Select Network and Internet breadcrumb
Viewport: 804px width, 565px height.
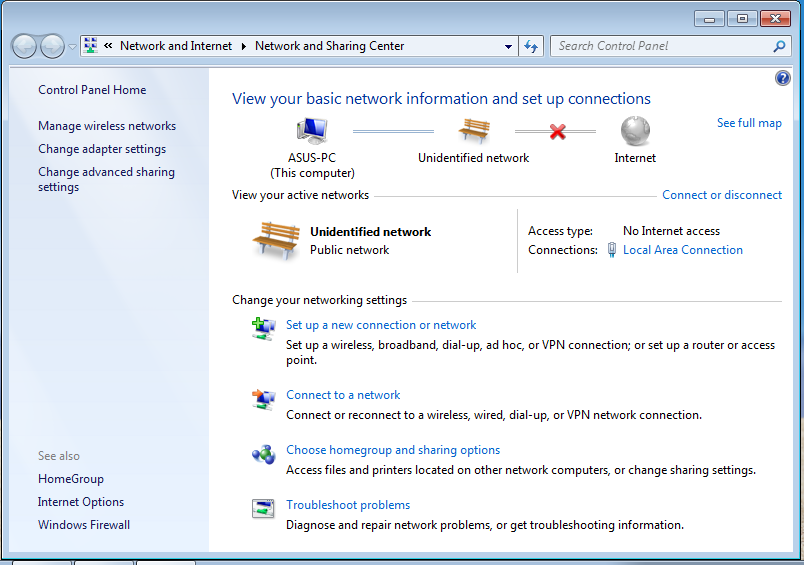tap(176, 46)
